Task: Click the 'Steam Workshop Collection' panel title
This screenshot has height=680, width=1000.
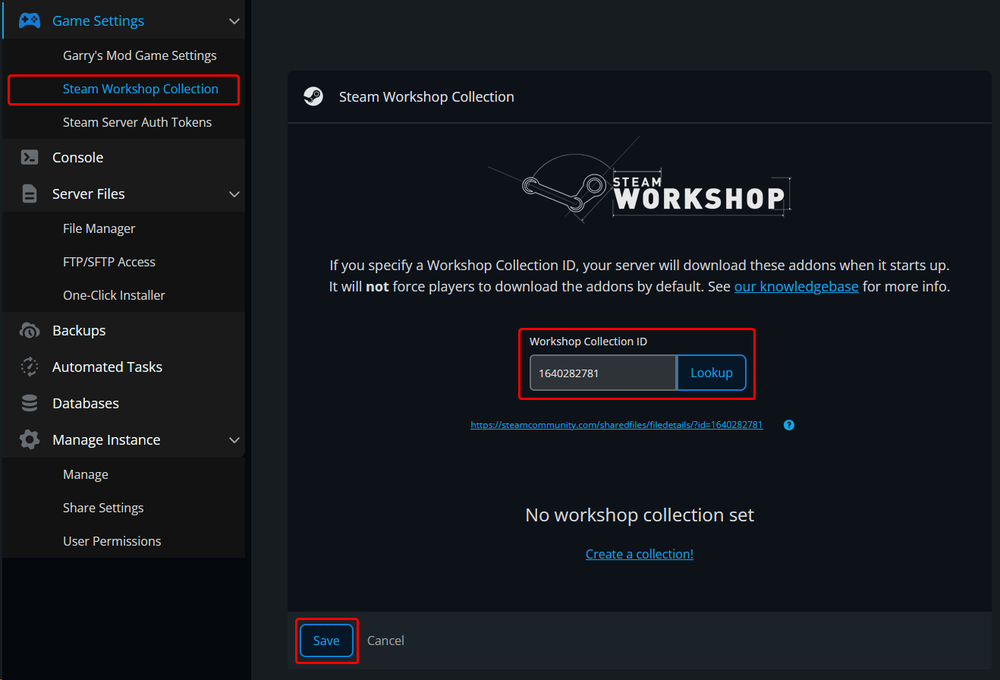Action: (x=426, y=97)
